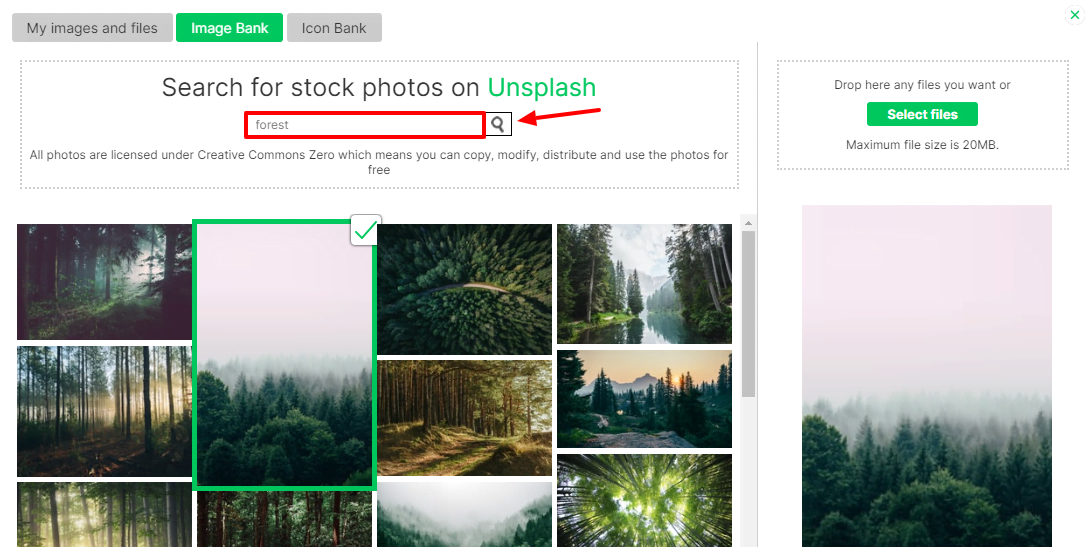This screenshot has width=1089, height=547.
Task: Select the Image Bank tab
Action: click(229, 28)
